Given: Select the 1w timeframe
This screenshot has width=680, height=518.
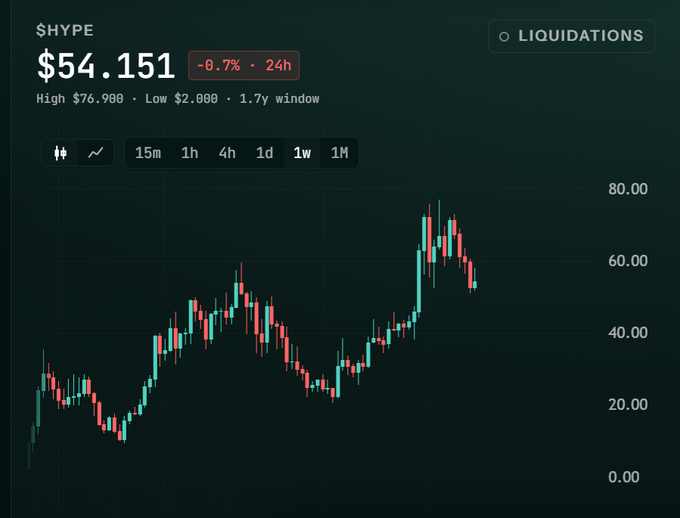Looking at the screenshot, I should click(x=302, y=153).
